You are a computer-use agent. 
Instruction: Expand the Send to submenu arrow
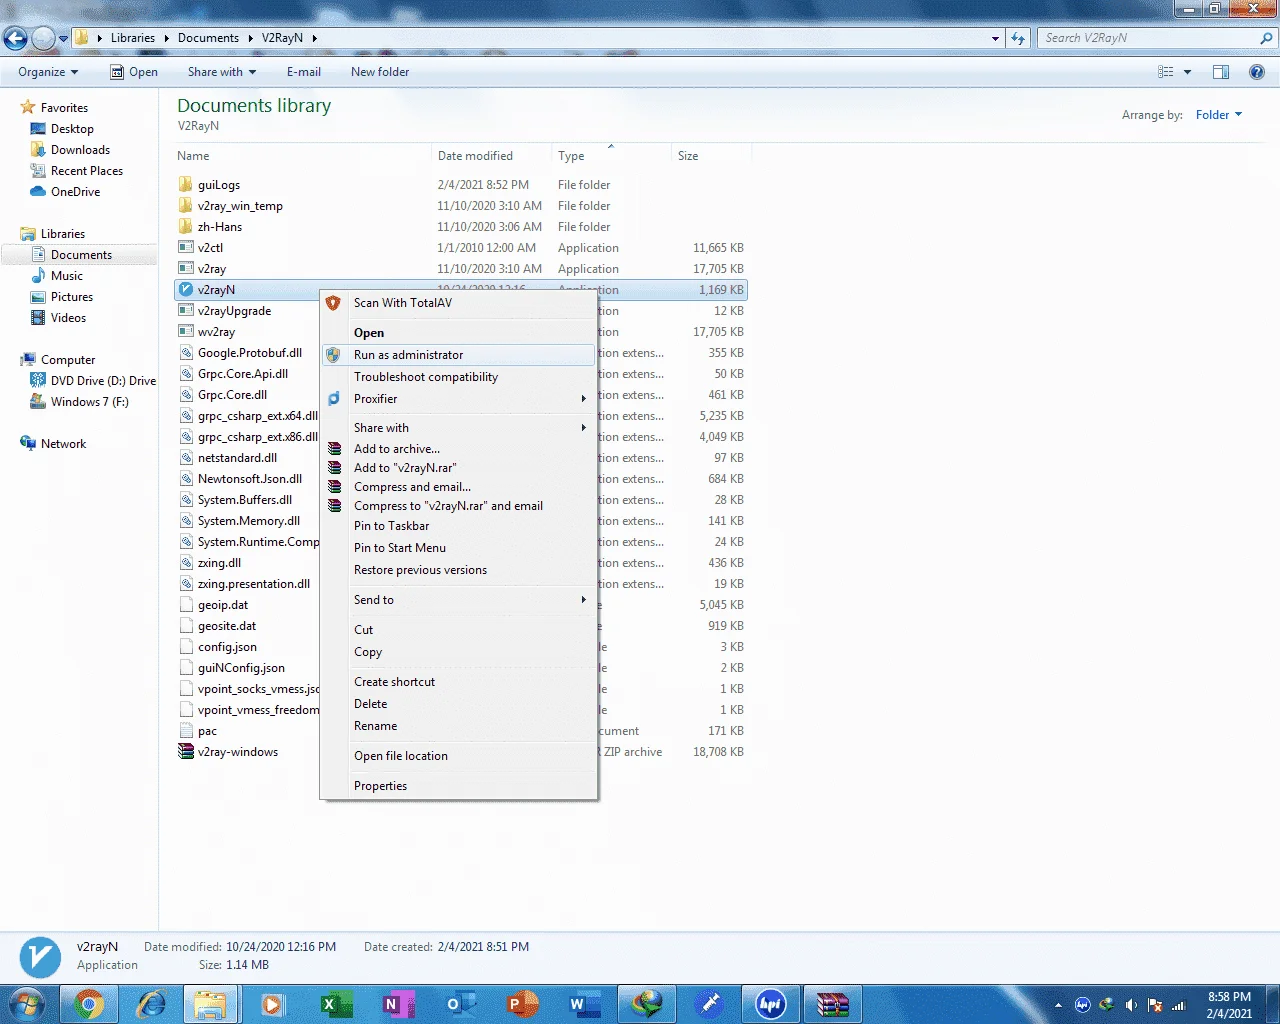pos(584,600)
